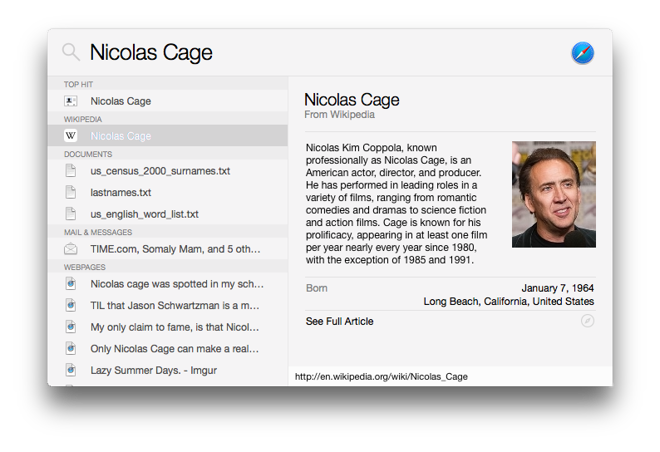Screen dimensions: 660x452
Task: Click the us_census_2000_surnames.txt document icon
Action: click(x=71, y=171)
